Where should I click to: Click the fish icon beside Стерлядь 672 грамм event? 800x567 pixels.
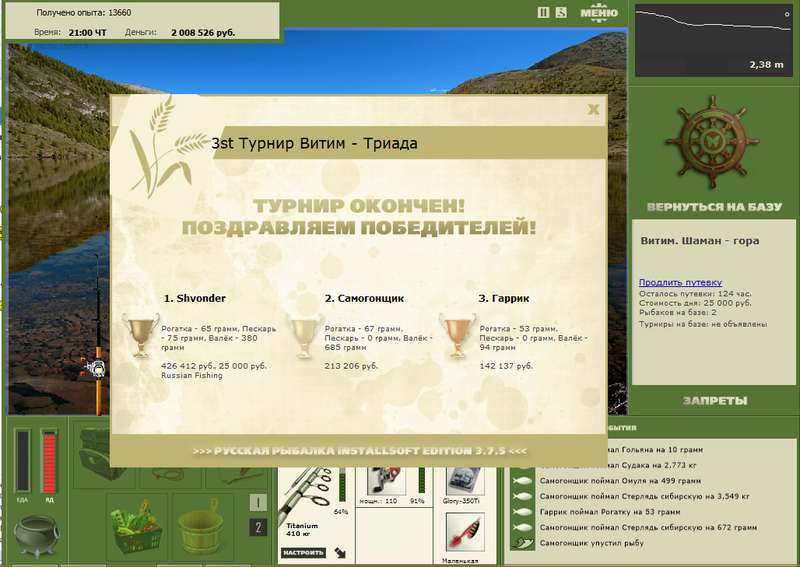[x=522, y=527]
